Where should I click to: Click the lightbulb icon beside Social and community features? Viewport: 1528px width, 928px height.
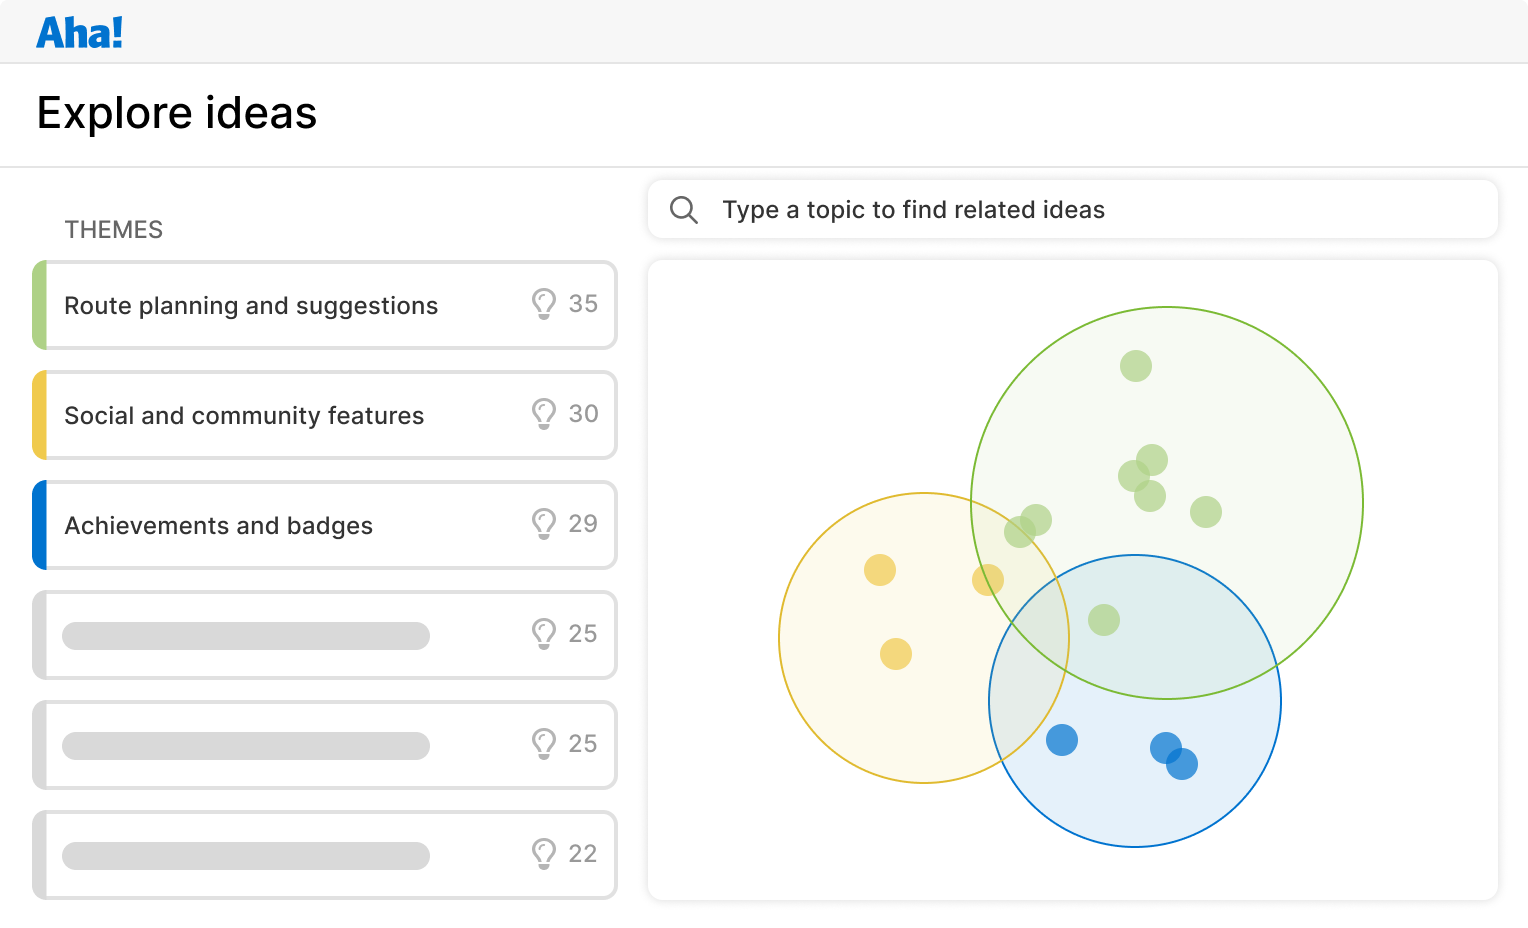[x=544, y=414]
